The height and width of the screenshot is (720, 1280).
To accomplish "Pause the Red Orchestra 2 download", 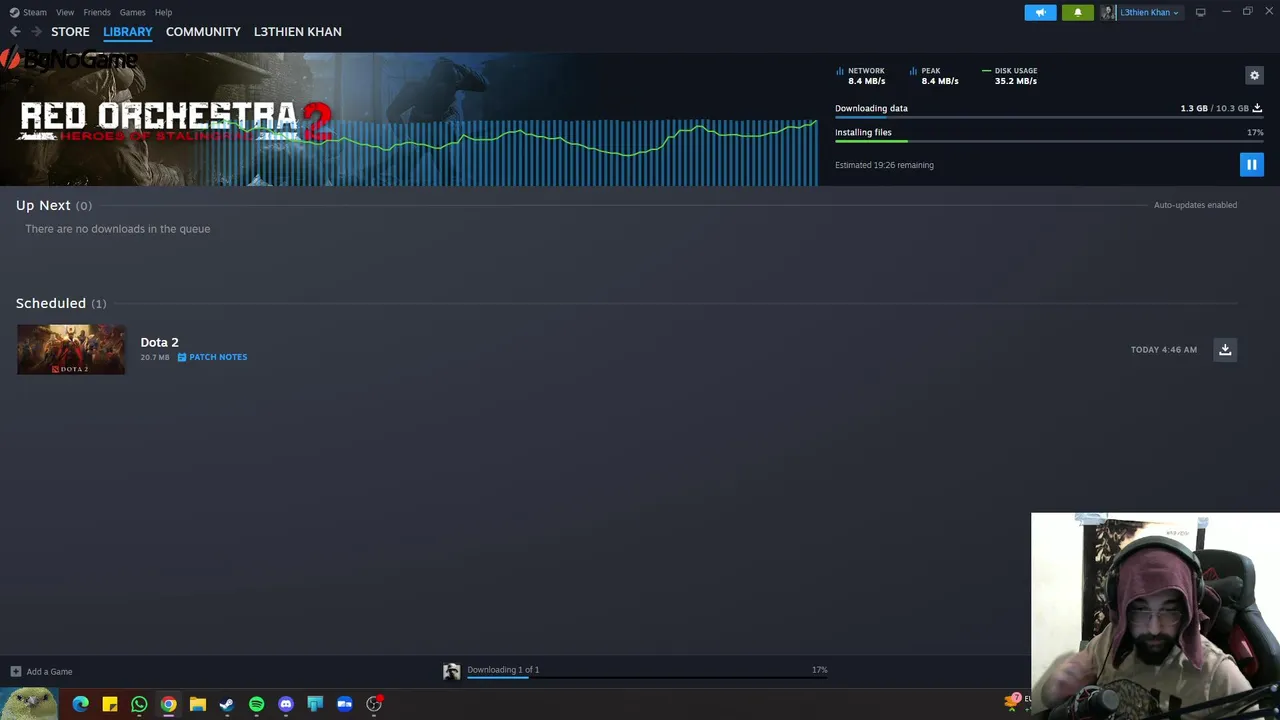I will [x=1251, y=165].
